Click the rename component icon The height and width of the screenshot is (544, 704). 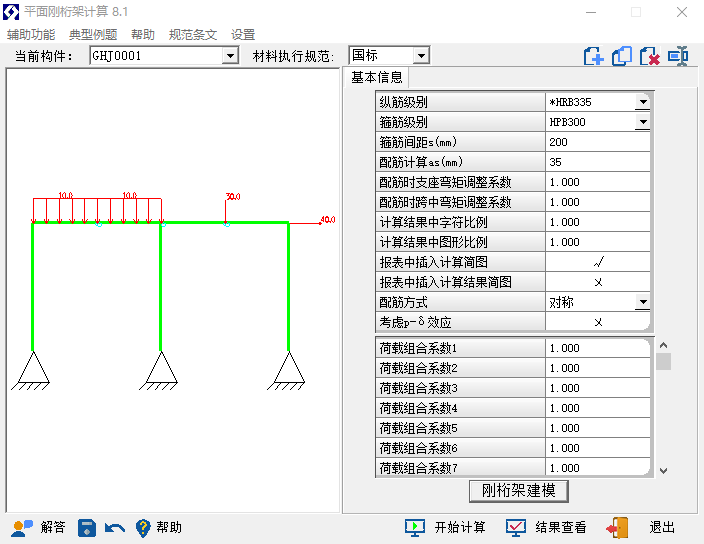point(678,56)
